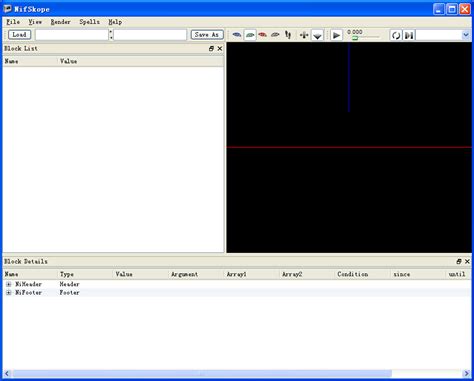
Task: Open the Spells menu
Action: tap(89, 22)
